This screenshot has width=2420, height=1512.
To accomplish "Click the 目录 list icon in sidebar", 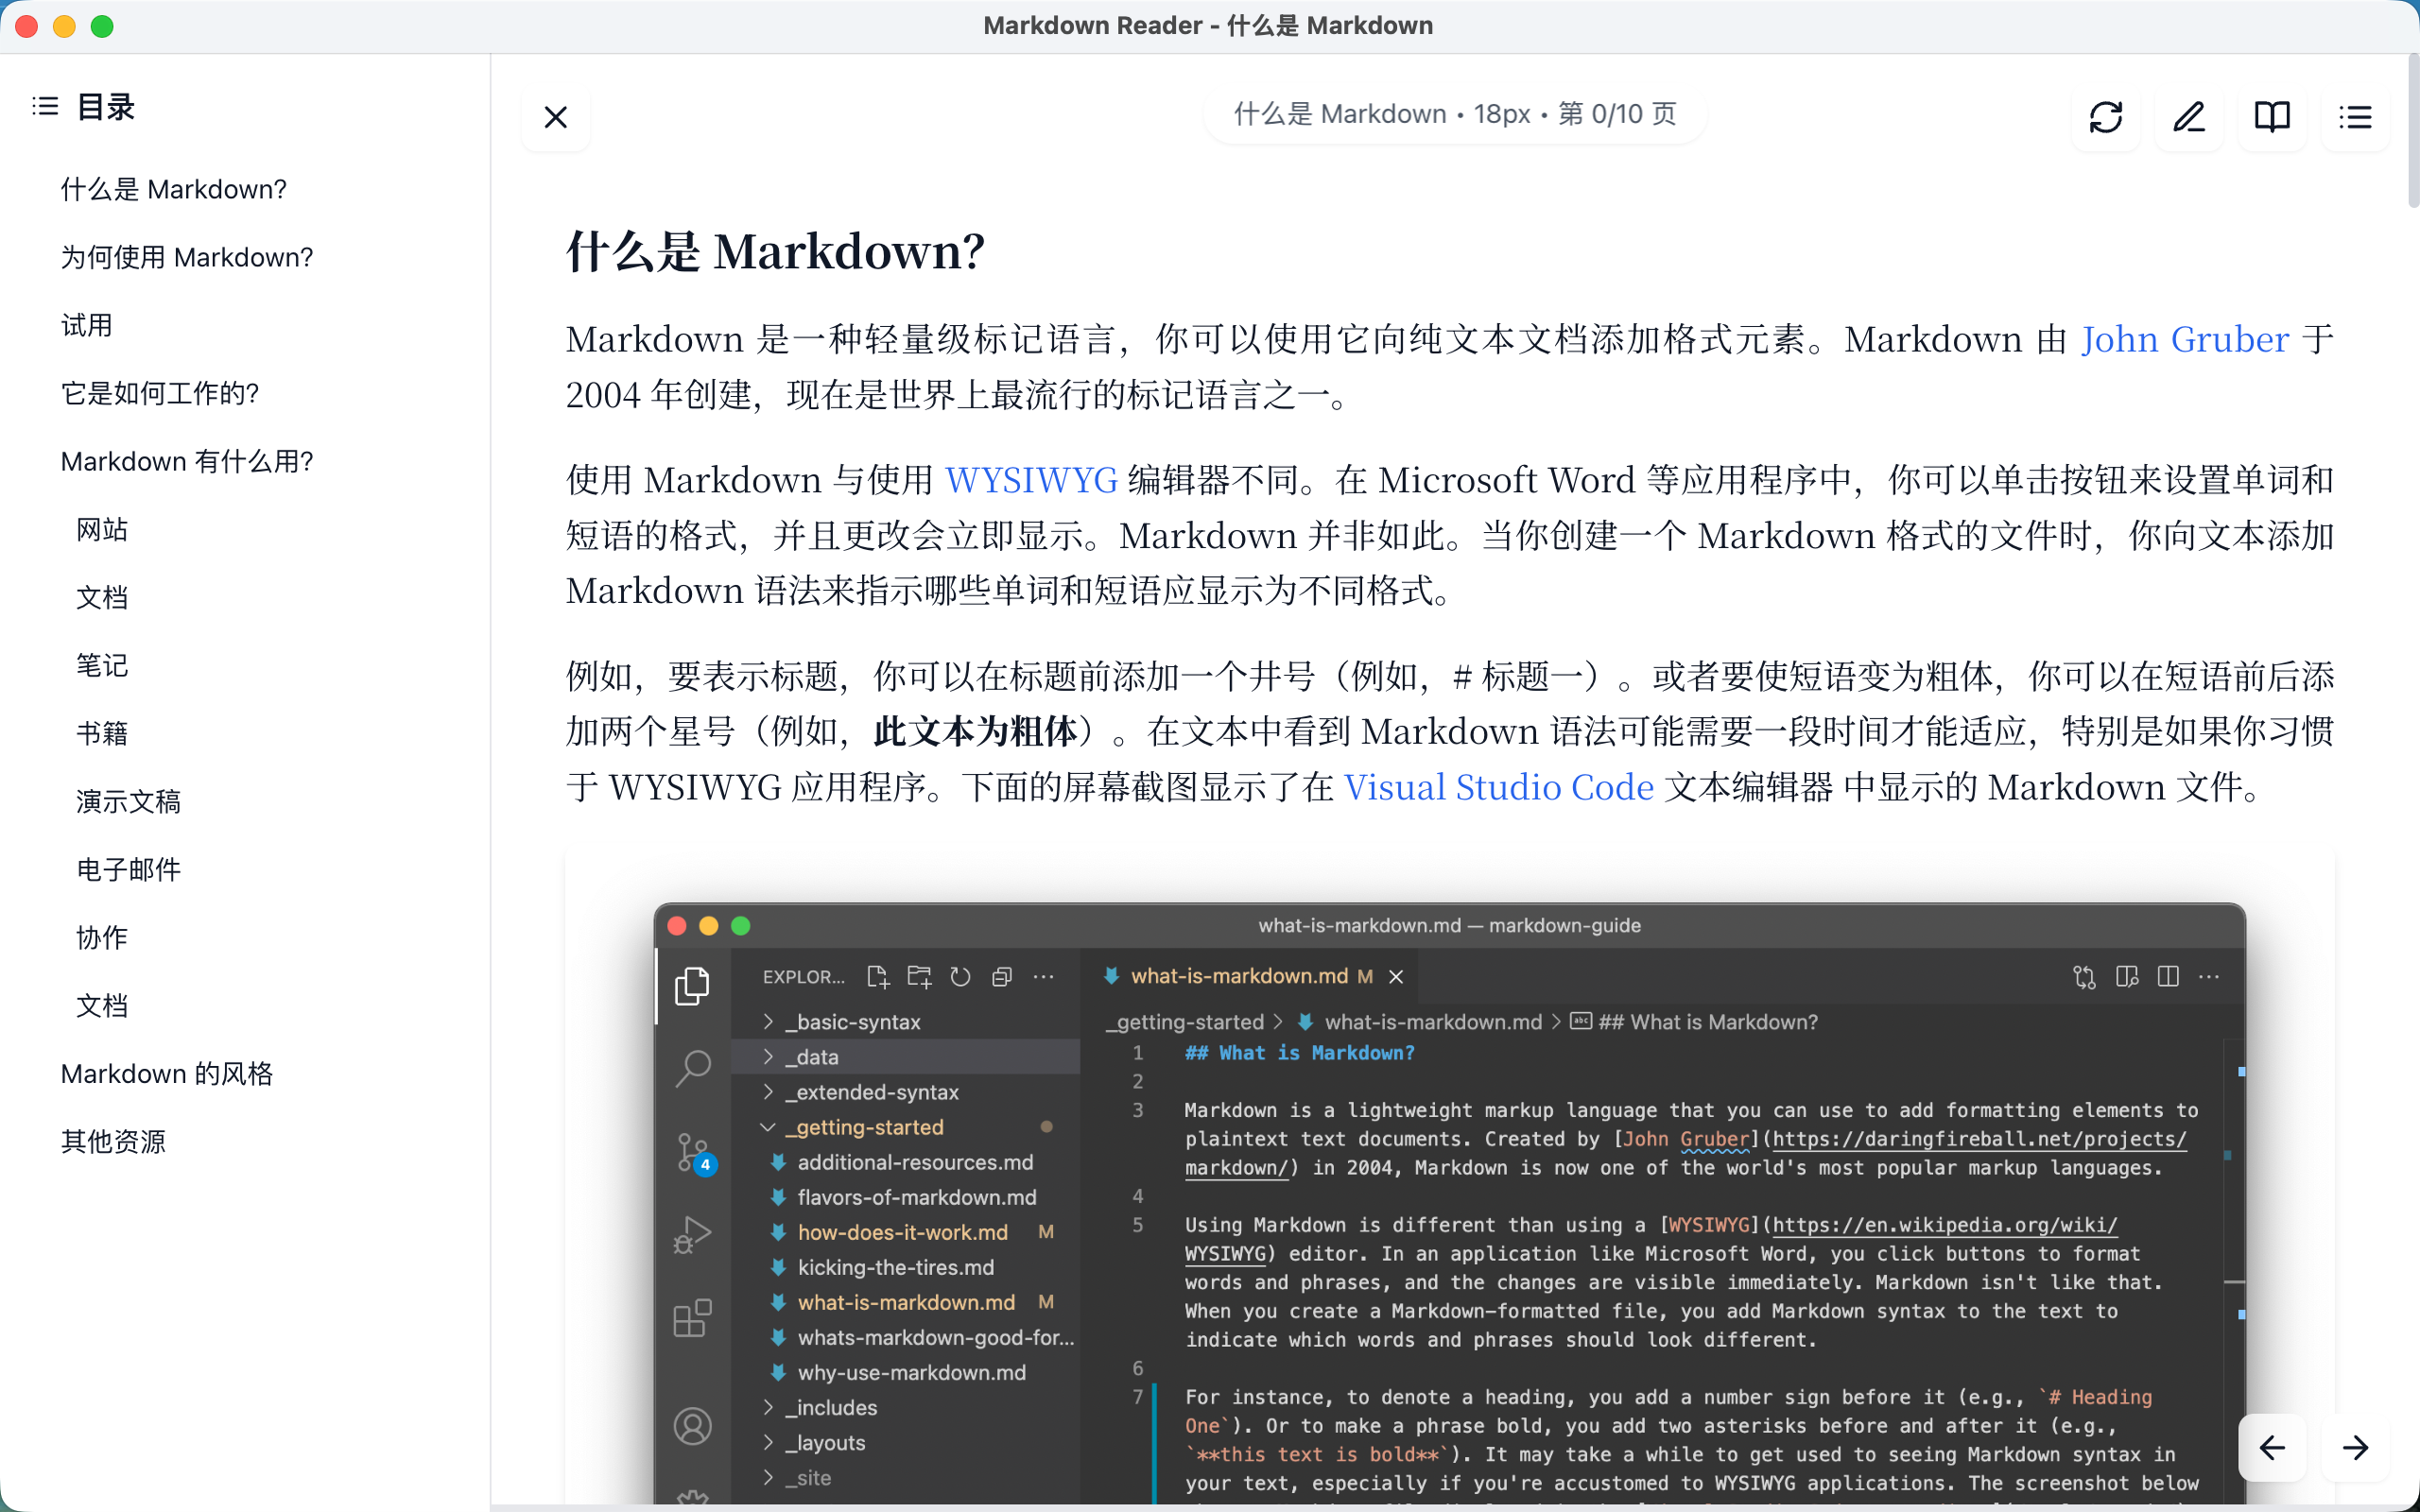I will pos(44,106).
